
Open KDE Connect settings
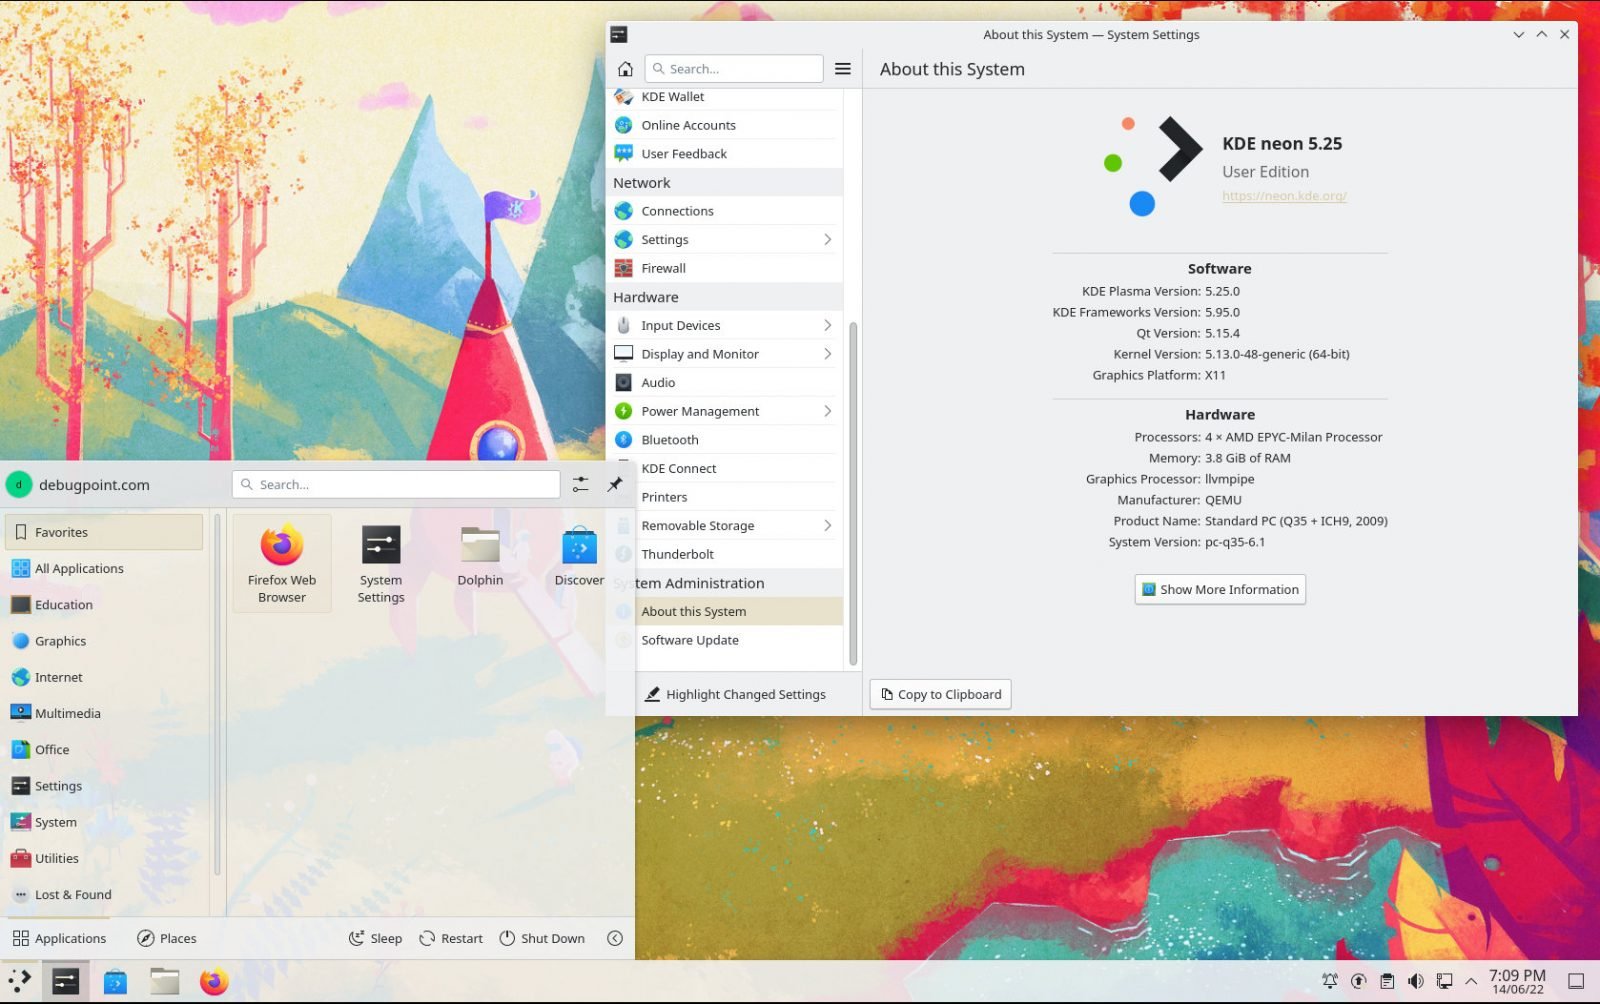tap(679, 468)
